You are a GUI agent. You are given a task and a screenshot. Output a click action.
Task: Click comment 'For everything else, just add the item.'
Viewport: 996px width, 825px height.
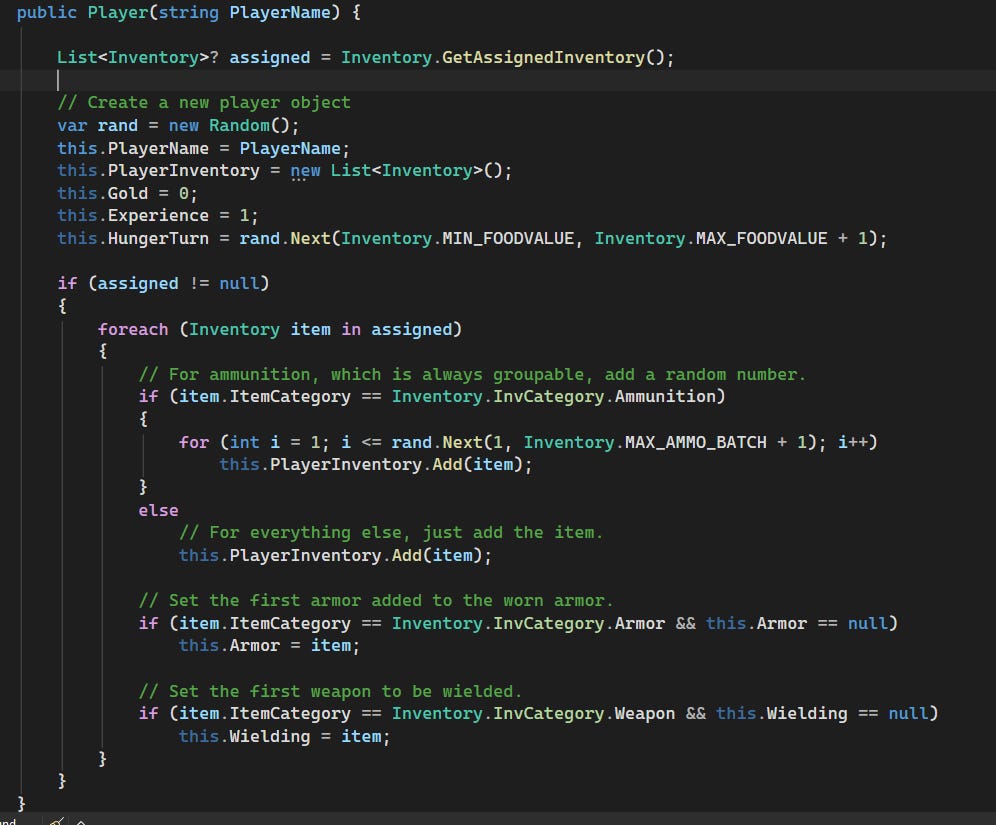pyautogui.click(x=391, y=532)
